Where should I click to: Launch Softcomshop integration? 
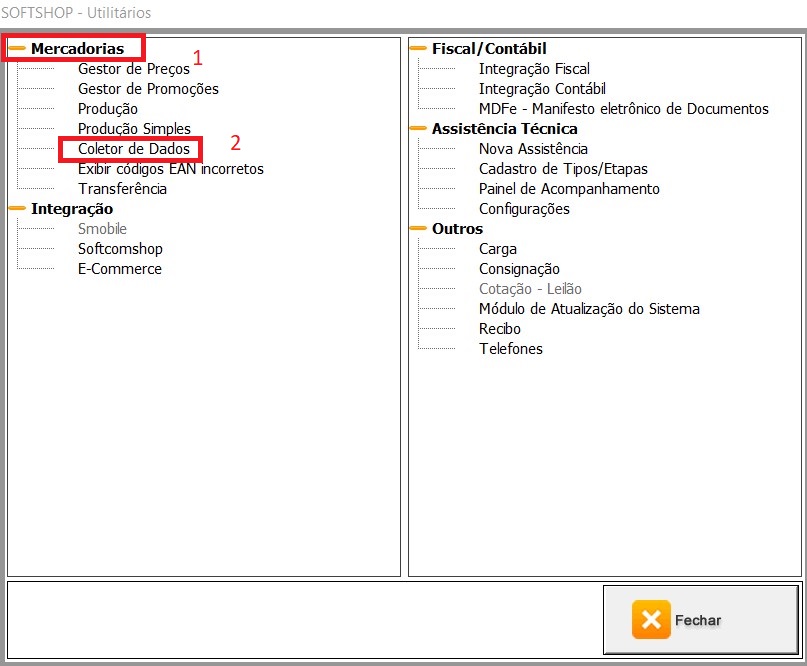pyautogui.click(x=120, y=249)
